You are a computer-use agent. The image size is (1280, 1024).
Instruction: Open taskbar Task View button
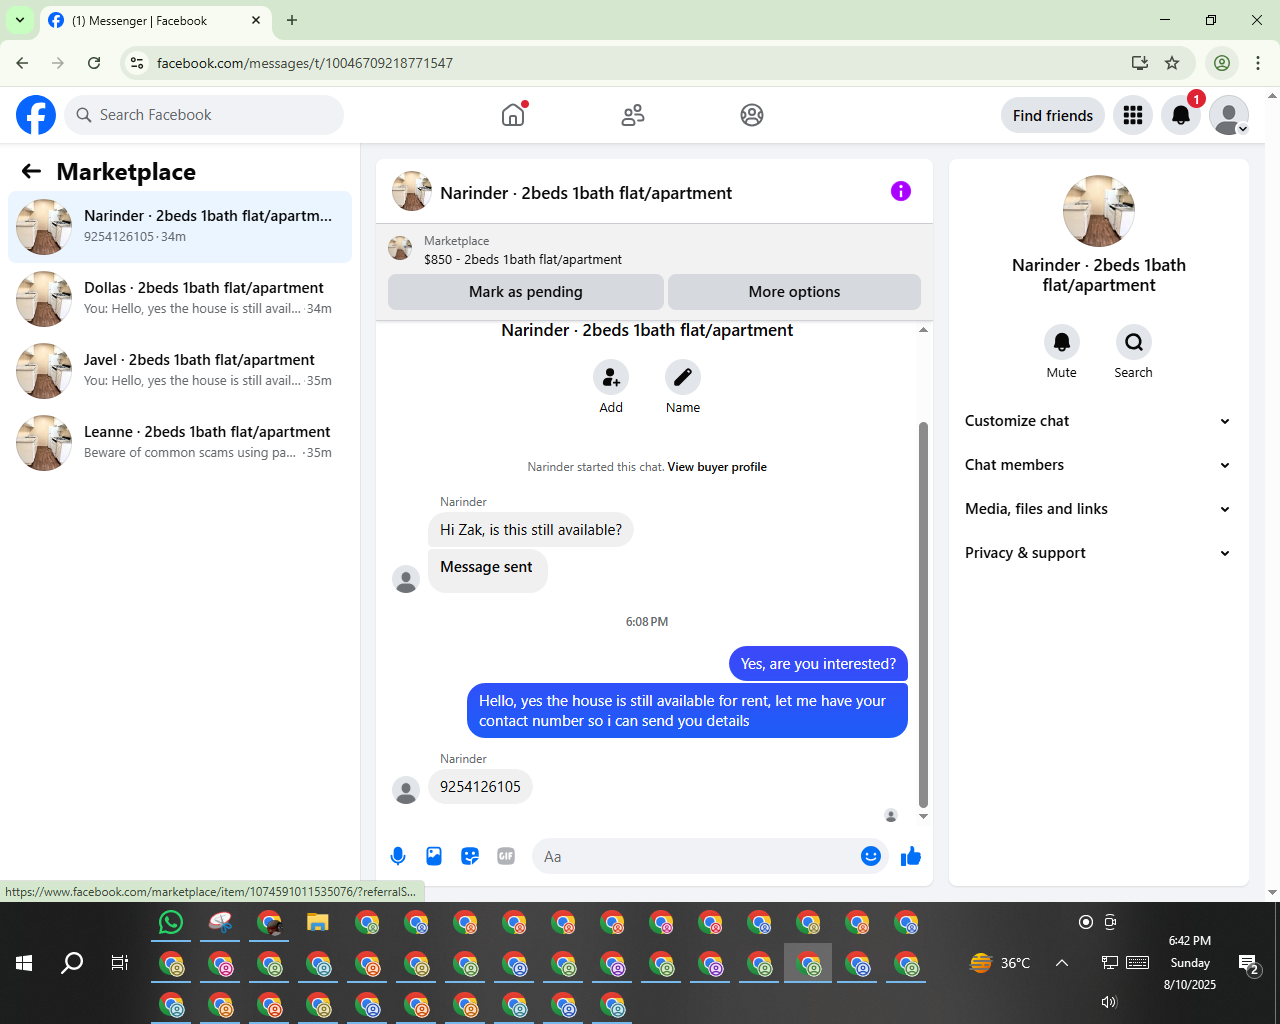[120, 963]
